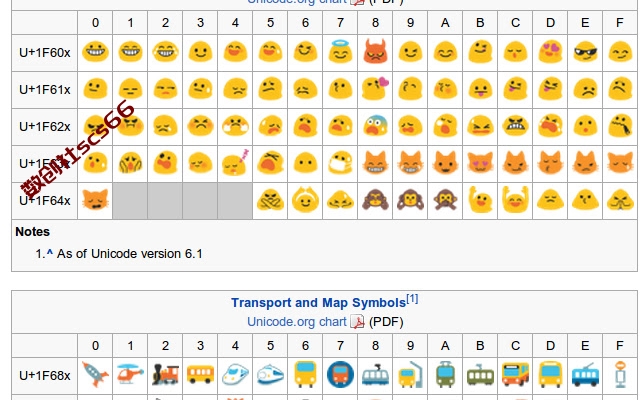Click the sunglasses face emoji

pos(585,51)
